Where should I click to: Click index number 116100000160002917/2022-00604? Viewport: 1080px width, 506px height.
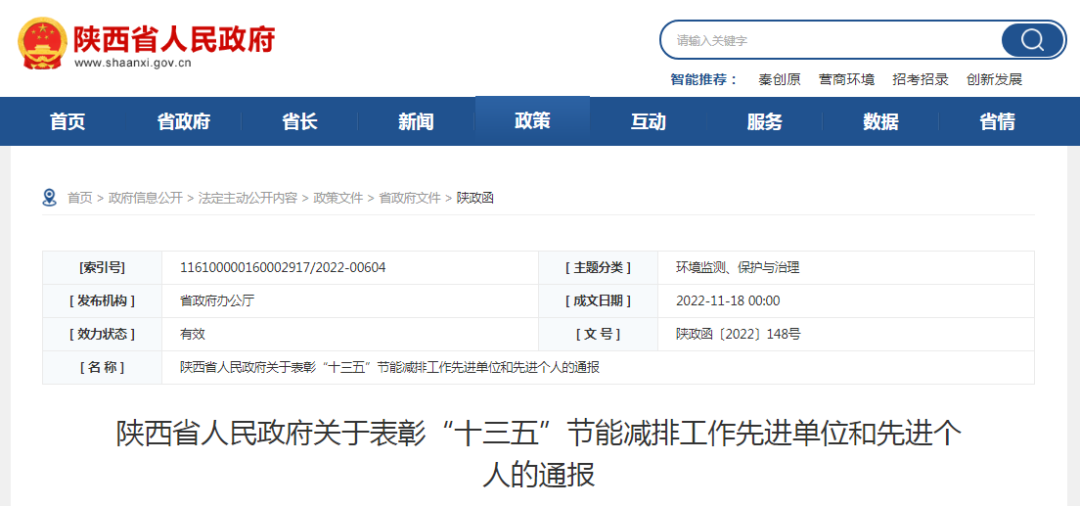(283, 268)
